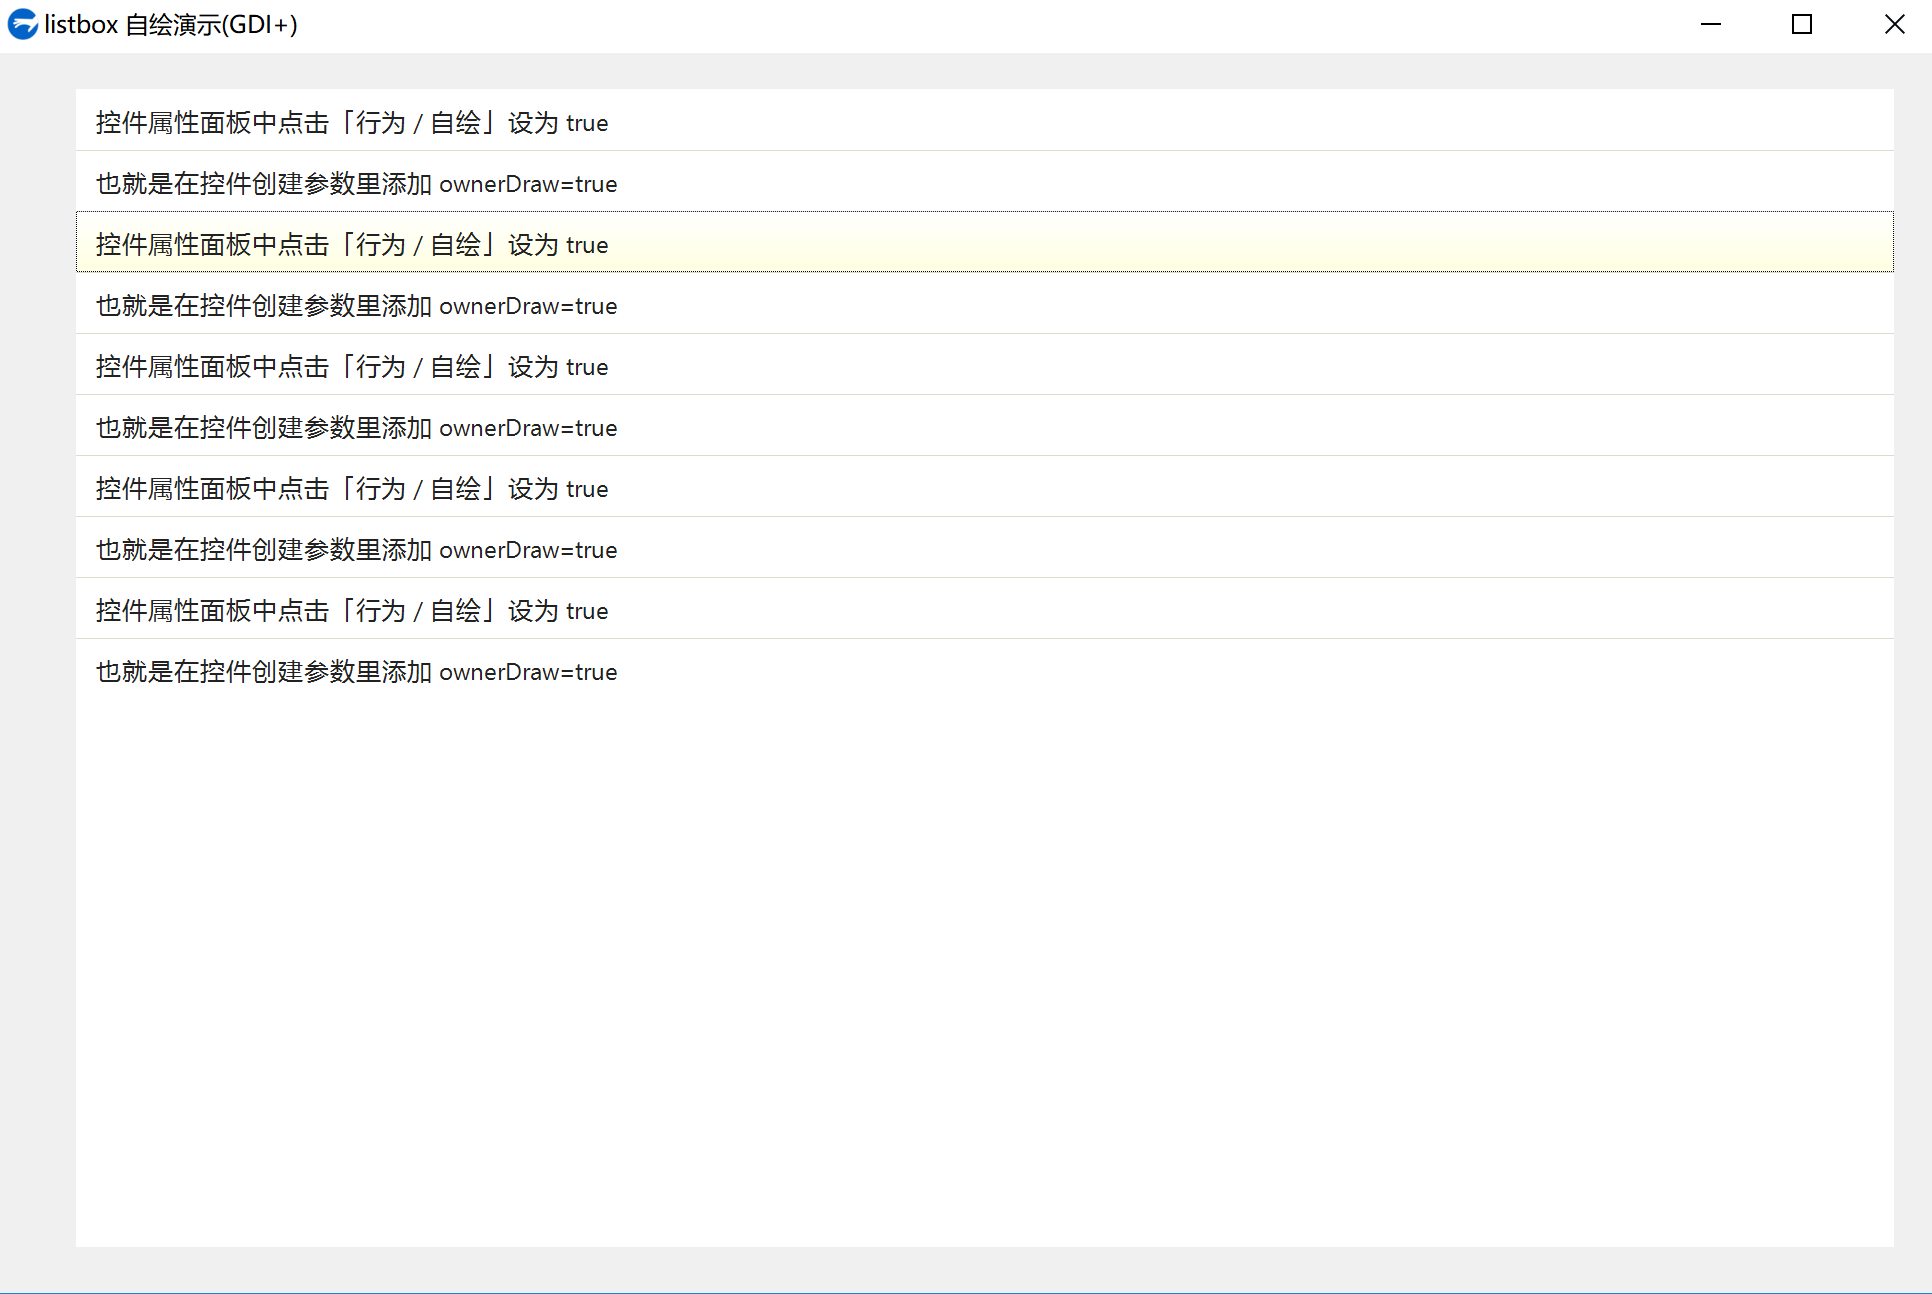Click the highlighted third list row
Screen dimensions: 1932x1294
pyautogui.click(x=984, y=242)
